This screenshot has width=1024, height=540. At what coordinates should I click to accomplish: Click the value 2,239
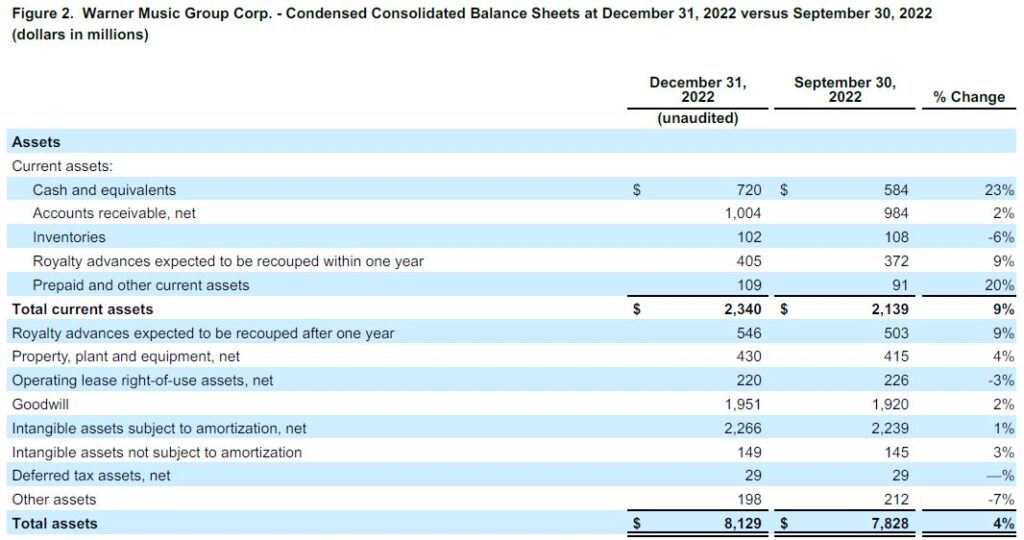pyautogui.click(x=889, y=428)
